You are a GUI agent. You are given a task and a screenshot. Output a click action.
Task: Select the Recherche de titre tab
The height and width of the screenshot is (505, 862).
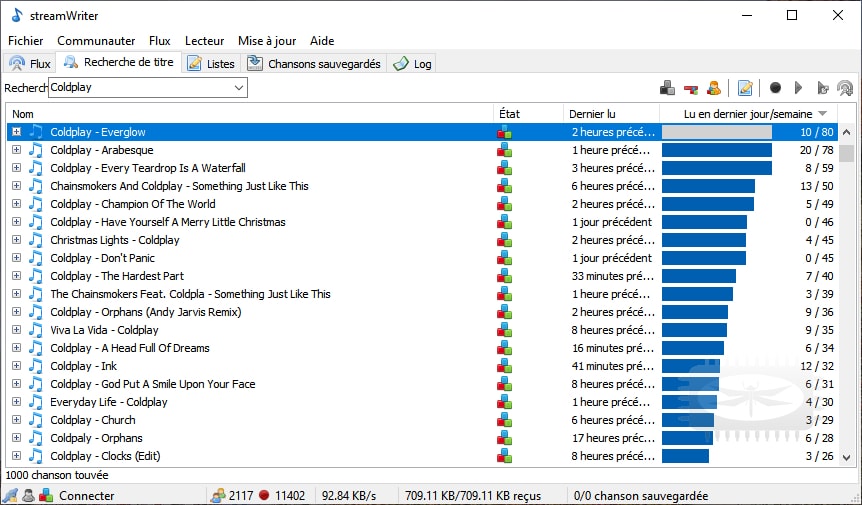tap(119, 62)
